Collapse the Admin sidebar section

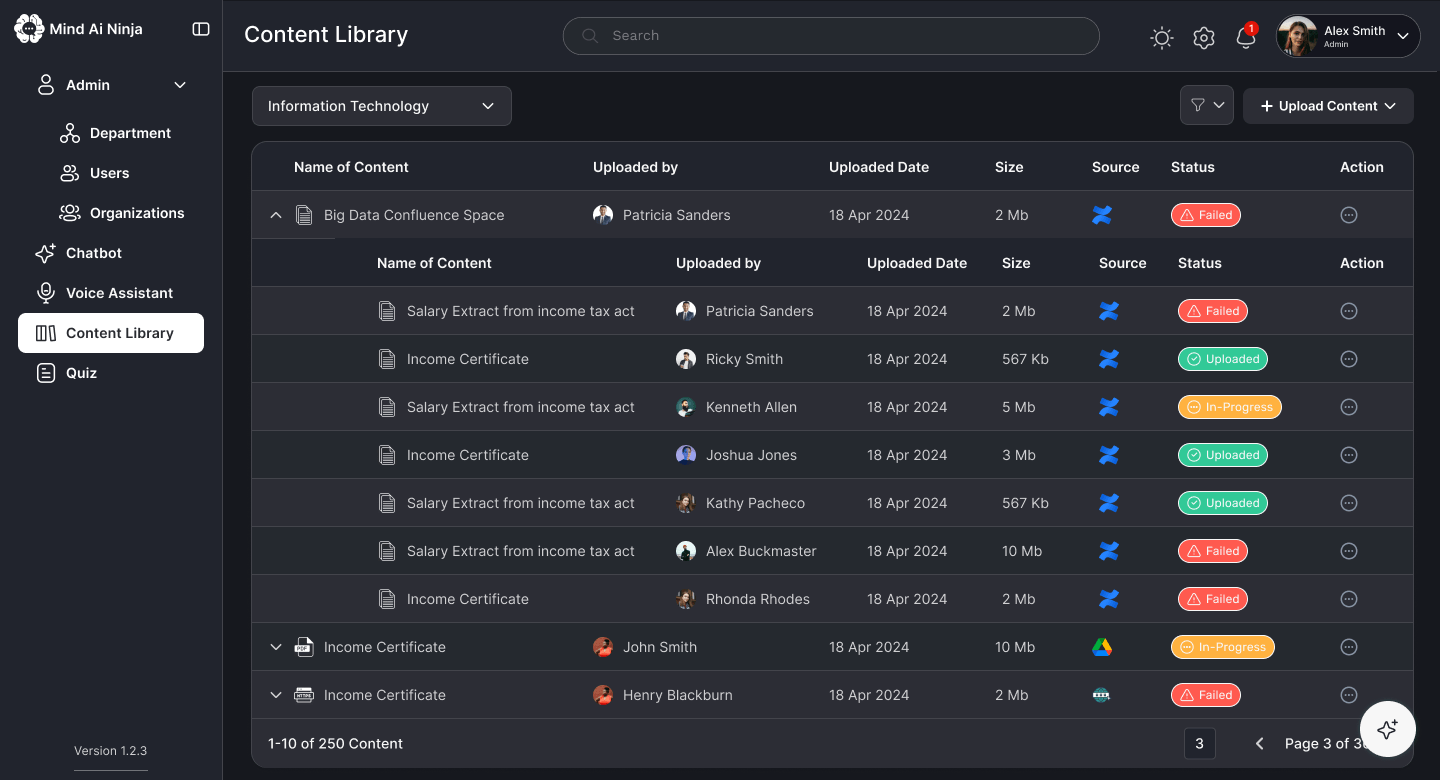pyautogui.click(x=180, y=85)
